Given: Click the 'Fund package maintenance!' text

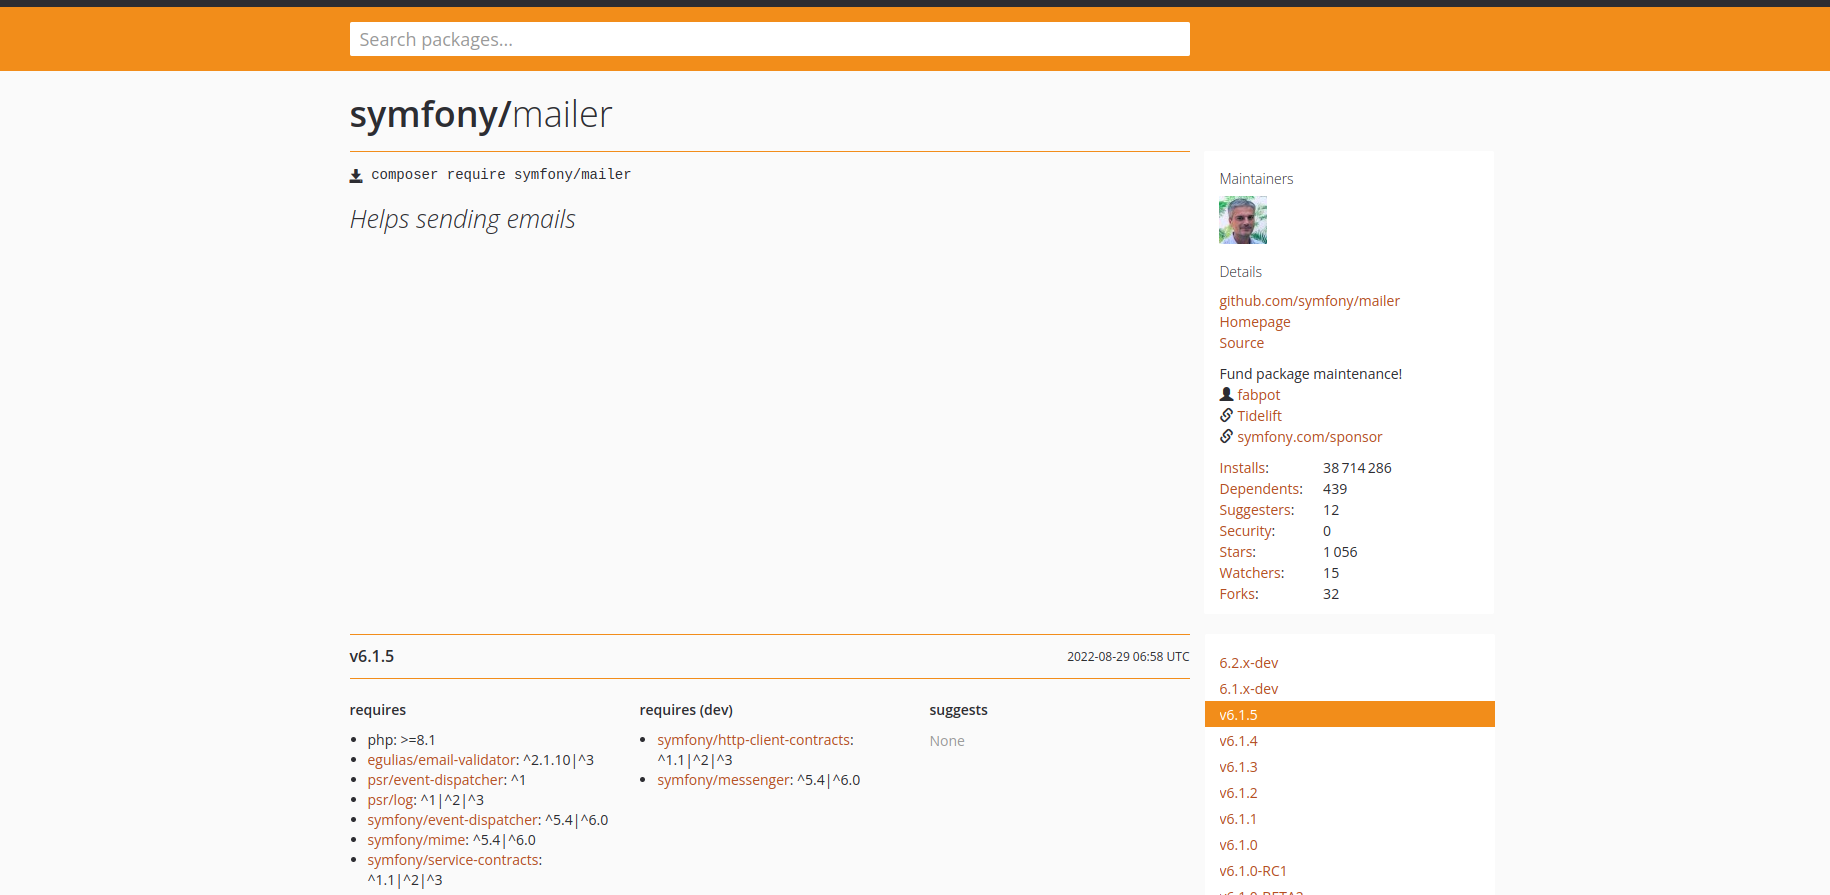Looking at the screenshot, I should pyautogui.click(x=1310, y=374).
